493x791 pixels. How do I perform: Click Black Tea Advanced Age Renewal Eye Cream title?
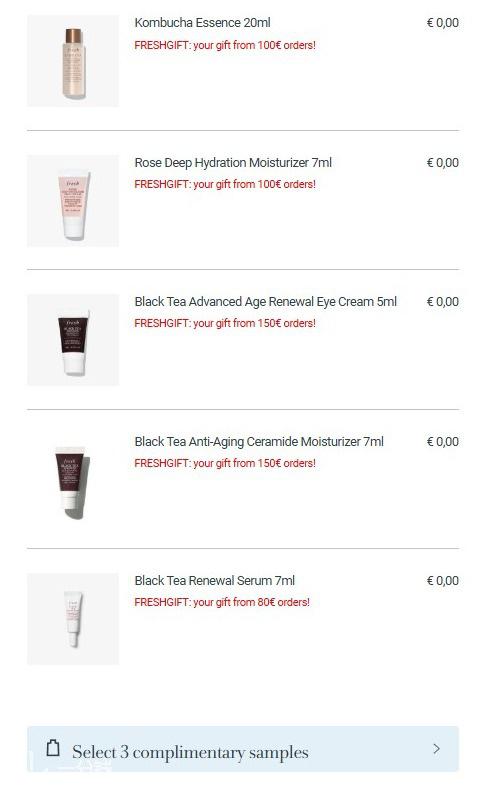(265, 302)
